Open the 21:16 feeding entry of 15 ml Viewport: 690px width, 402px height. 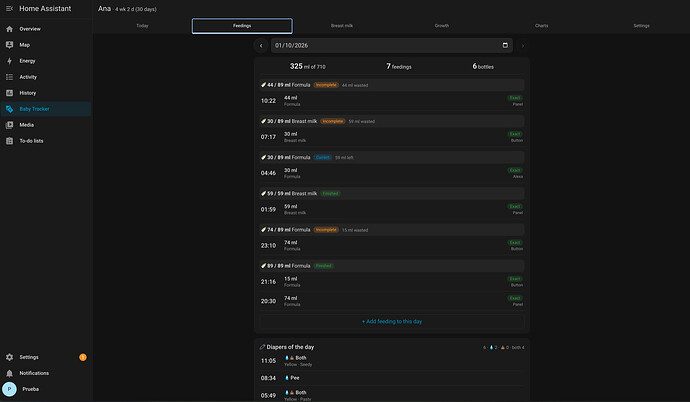392,281
